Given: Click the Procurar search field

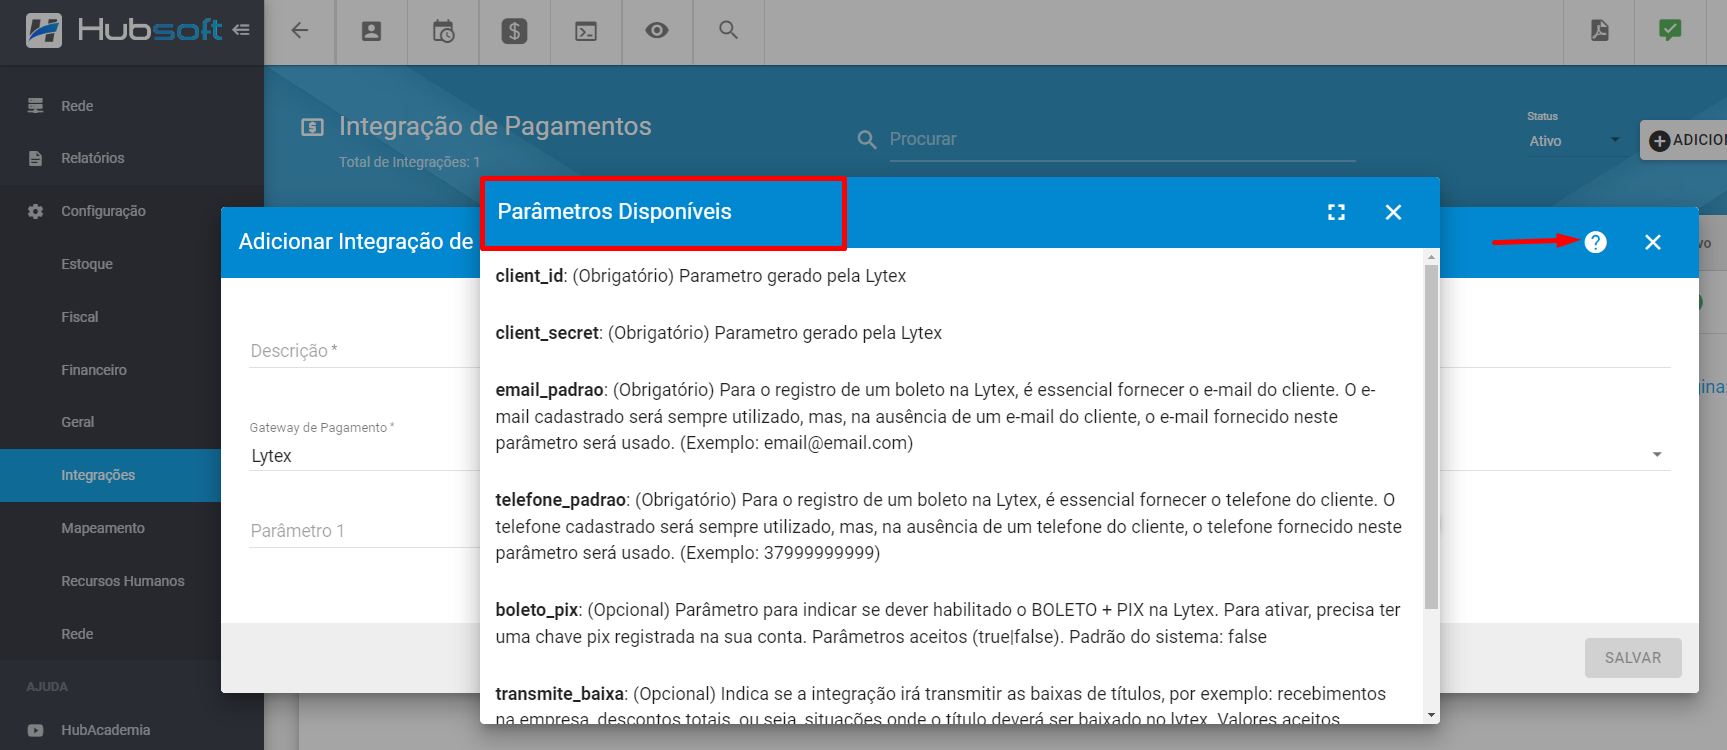Looking at the screenshot, I should [1122, 140].
